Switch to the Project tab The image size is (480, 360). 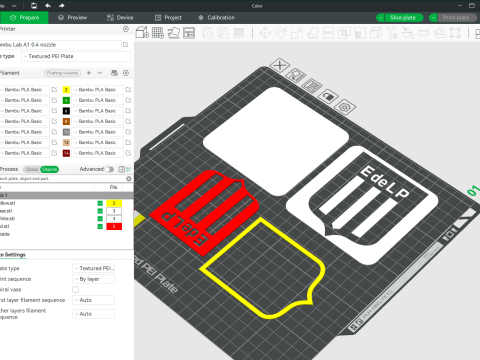point(168,18)
